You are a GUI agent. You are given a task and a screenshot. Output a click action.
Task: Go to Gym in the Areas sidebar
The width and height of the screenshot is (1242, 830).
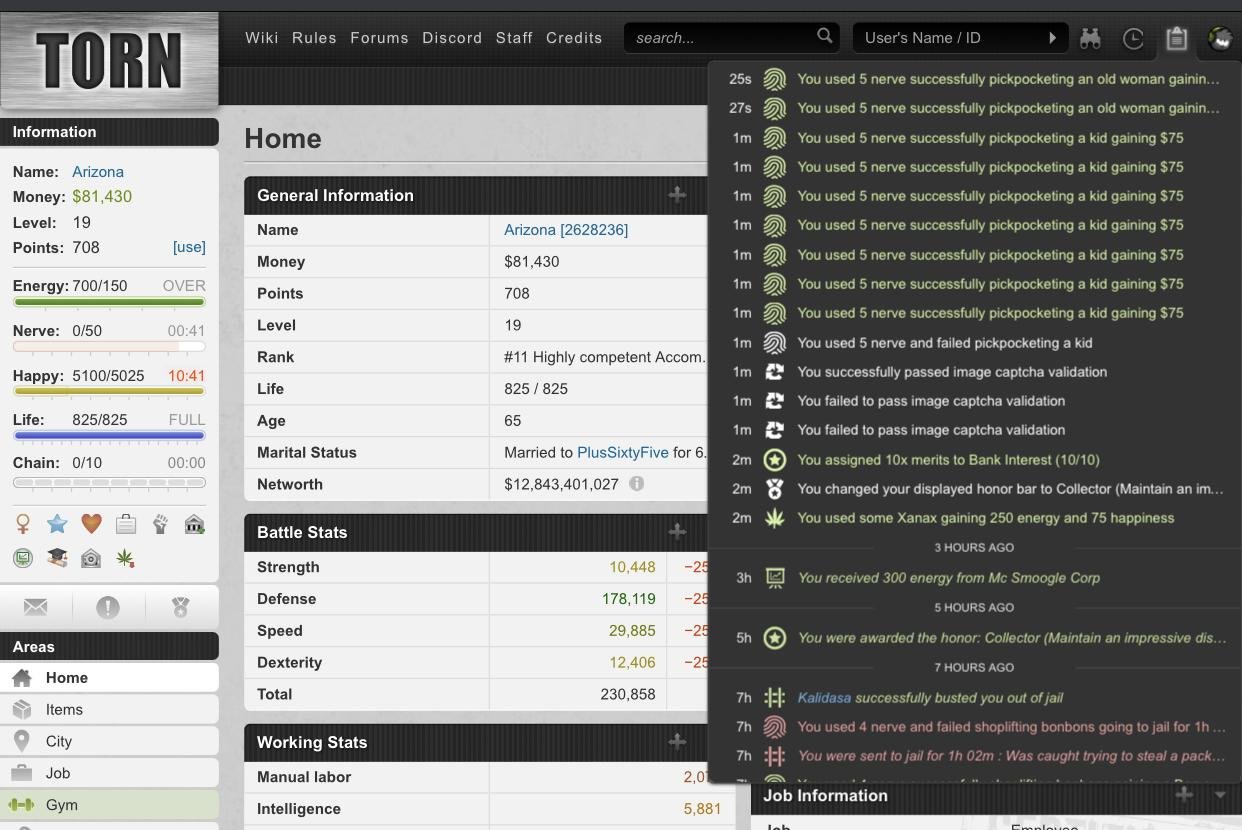point(61,805)
